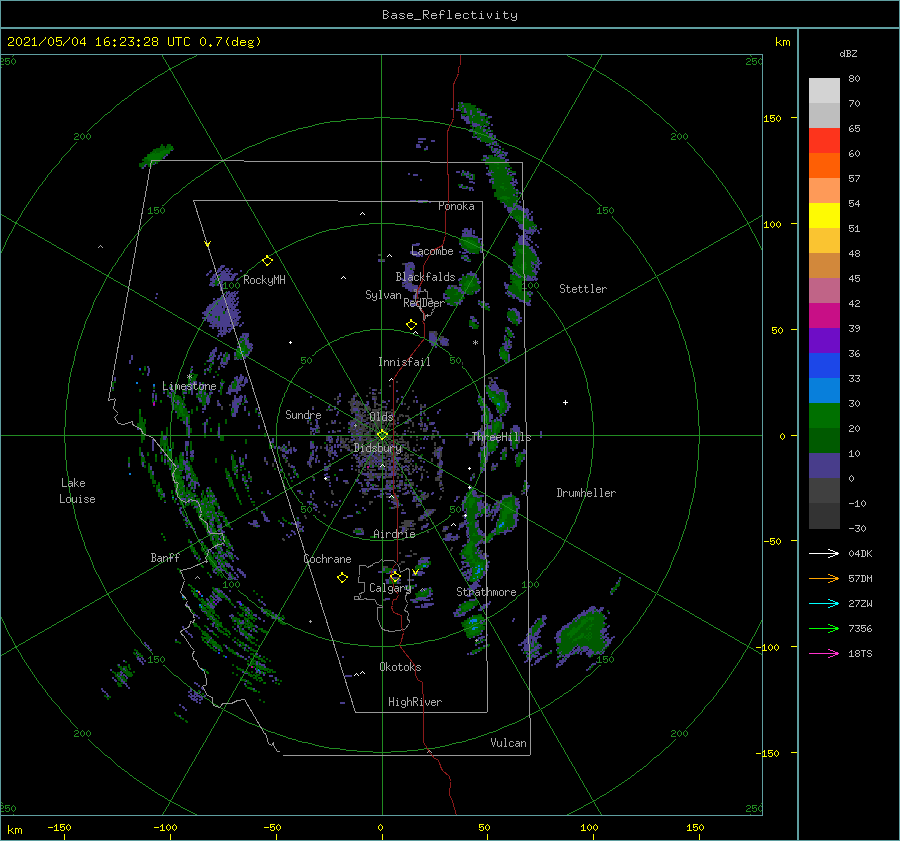Image resolution: width=900 pixels, height=841 pixels.
Task: Click the Didsbury city label
Action: [378, 448]
